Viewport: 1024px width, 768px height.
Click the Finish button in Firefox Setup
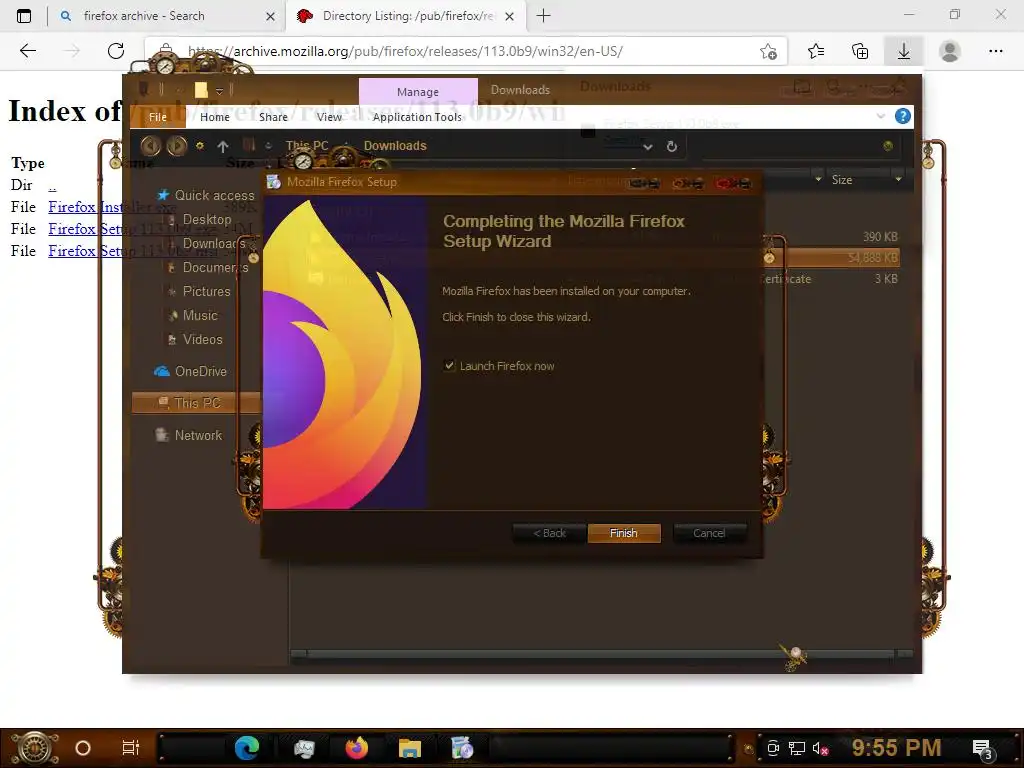tap(624, 533)
